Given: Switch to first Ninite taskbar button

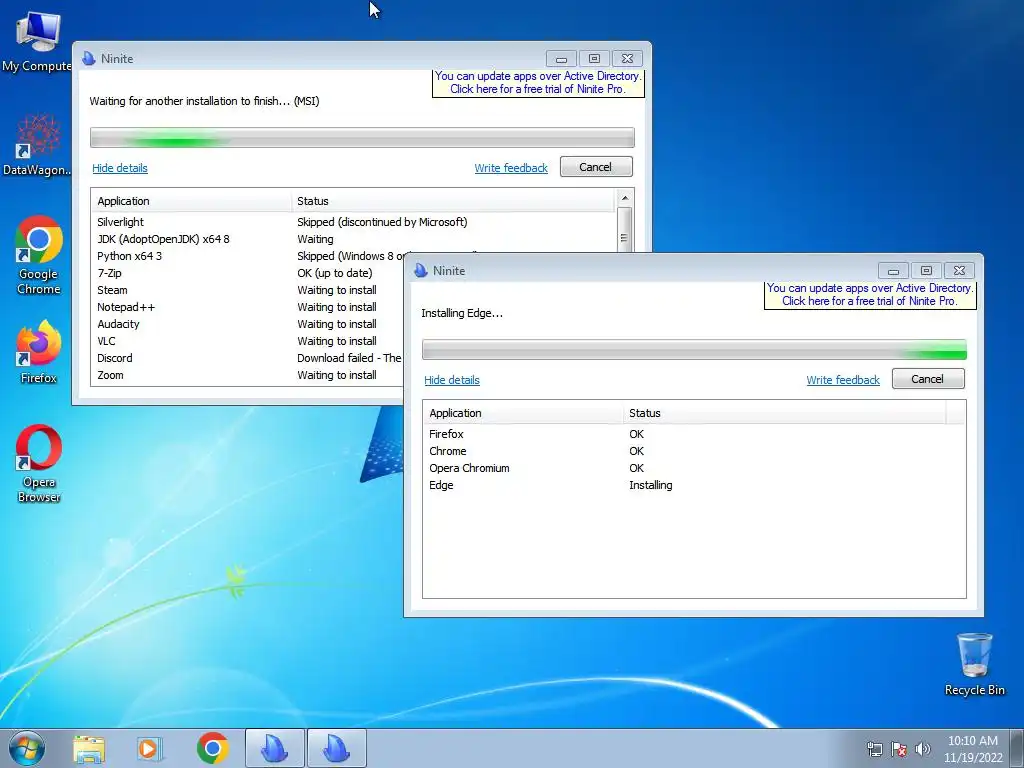Looking at the screenshot, I should point(275,748).
